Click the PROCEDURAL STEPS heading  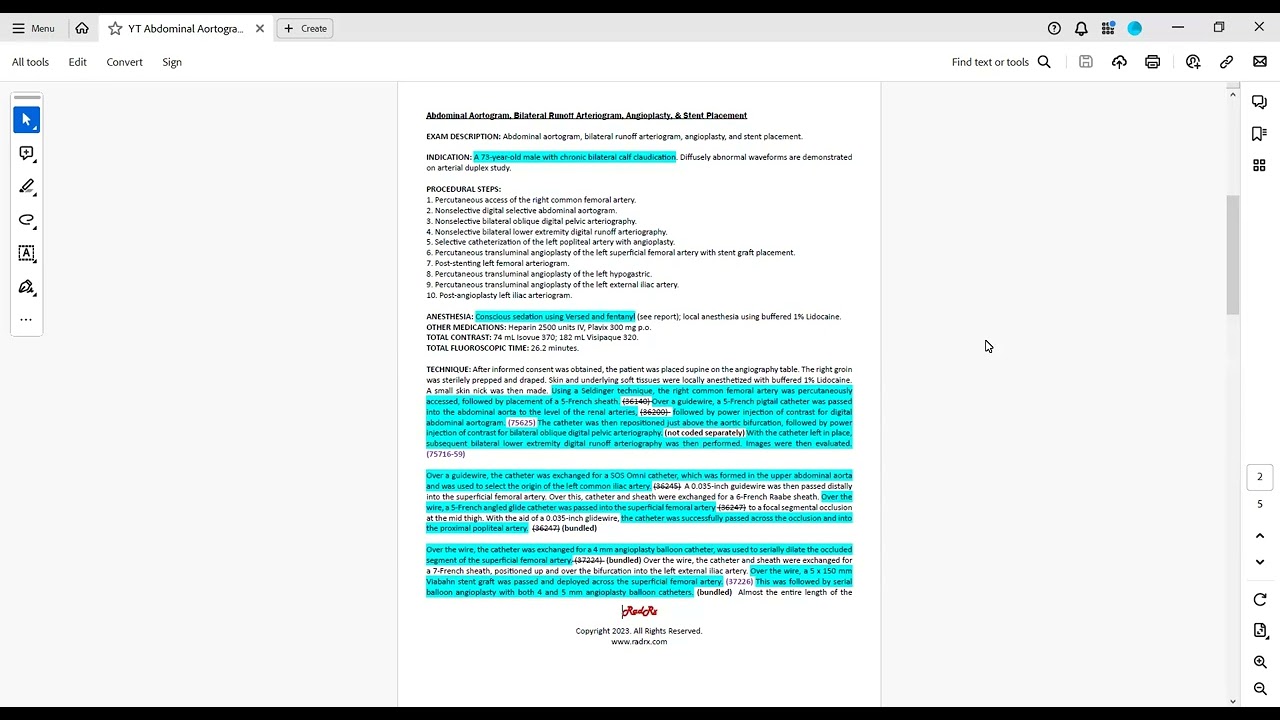463,189
